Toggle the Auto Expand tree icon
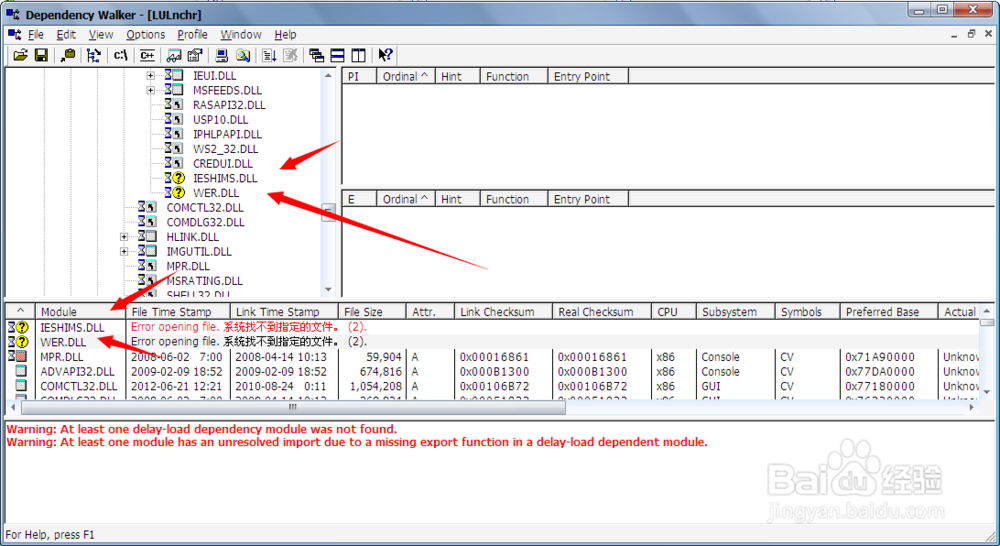1000x546 pixels. tap(94, 55)
